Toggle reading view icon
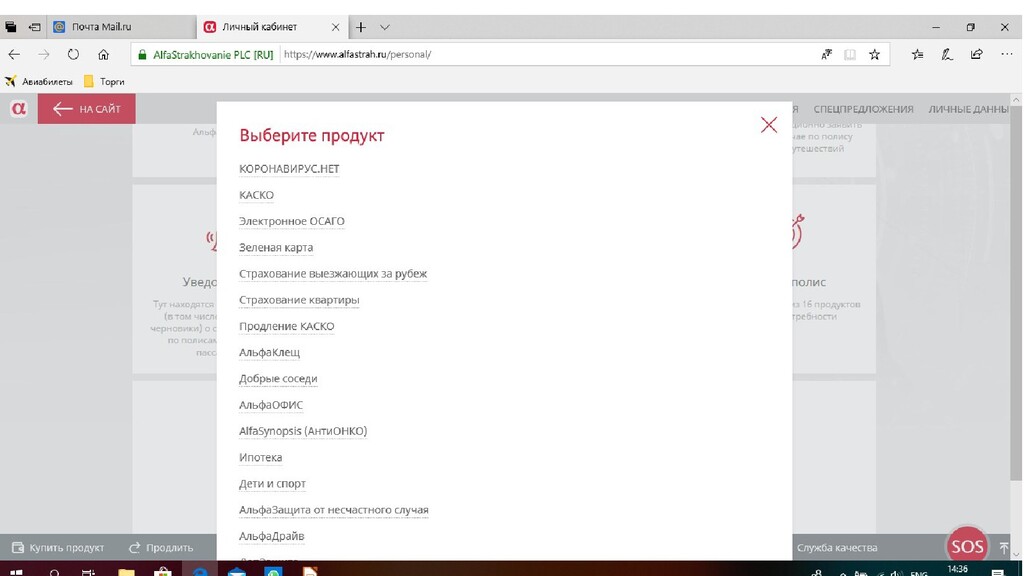The image size is (1024, 576). [x=850, y=55]
